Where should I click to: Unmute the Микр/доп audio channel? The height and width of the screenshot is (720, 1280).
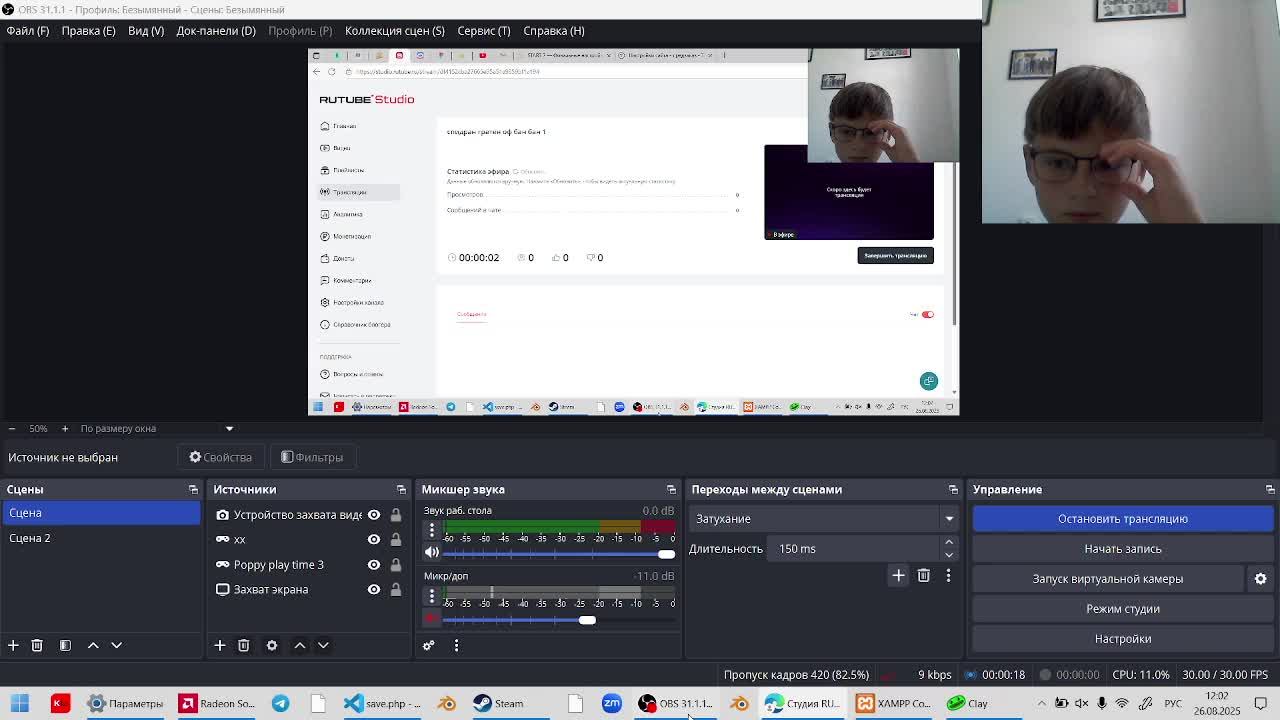tap(432, 618)
